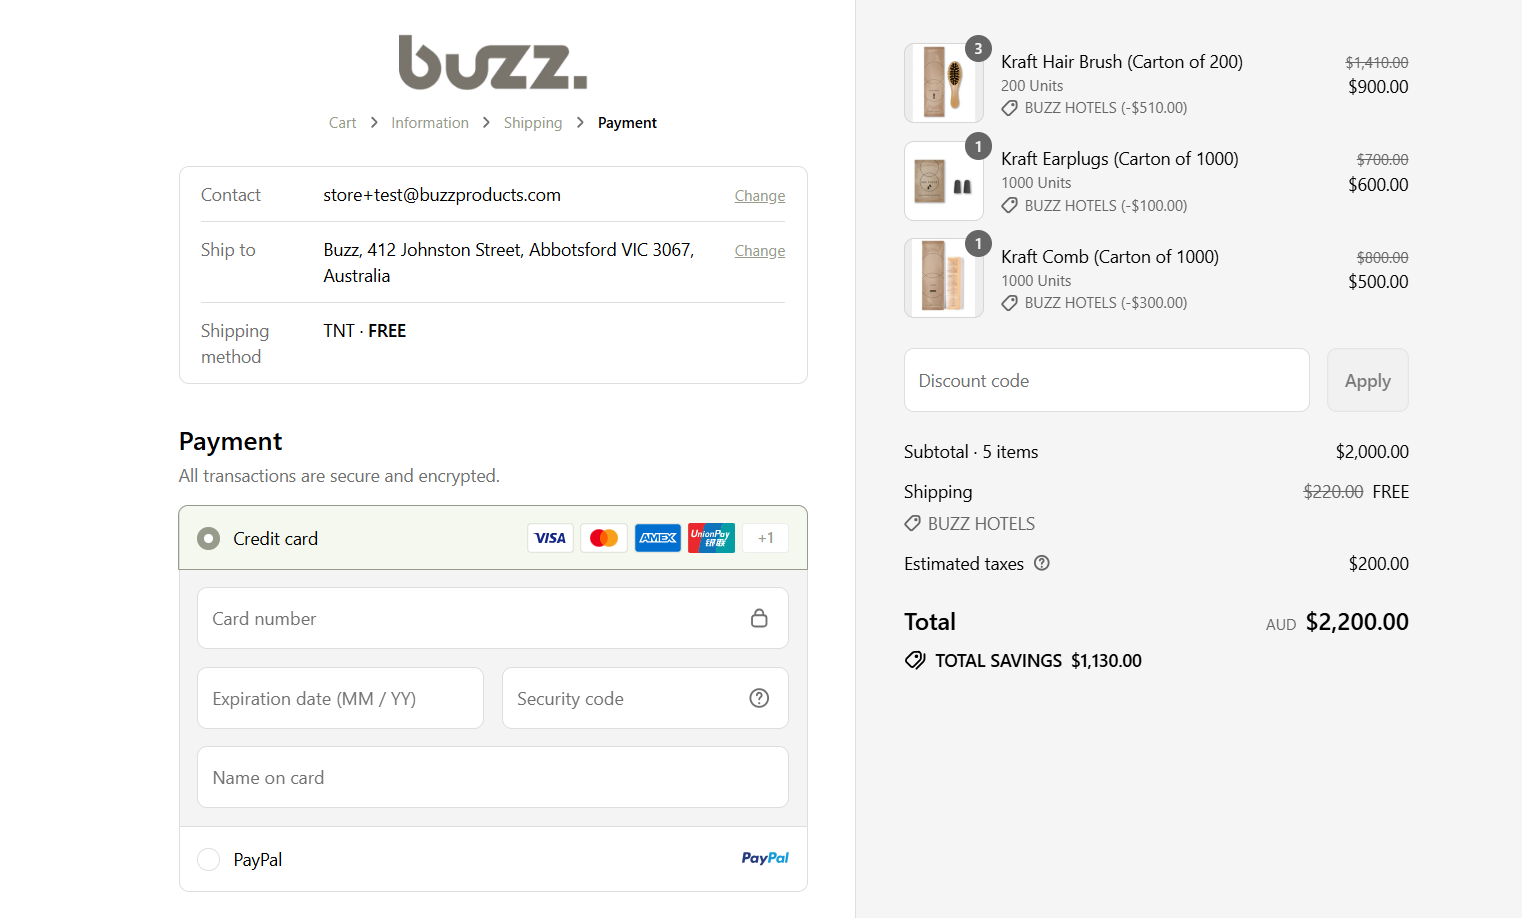
Task: Click the lock icon in Card number field
Action: pyautogui.click(x=759, y=618)
